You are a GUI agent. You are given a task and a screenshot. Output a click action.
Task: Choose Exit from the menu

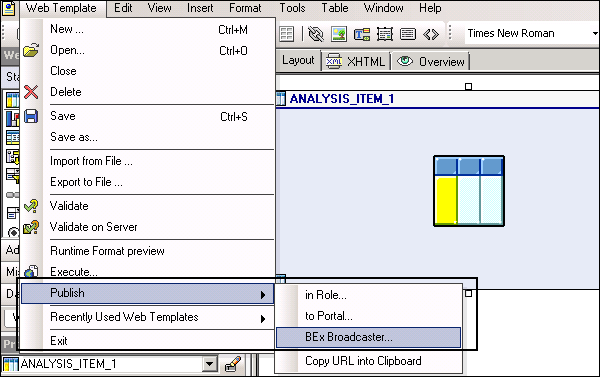coord(148,341)
